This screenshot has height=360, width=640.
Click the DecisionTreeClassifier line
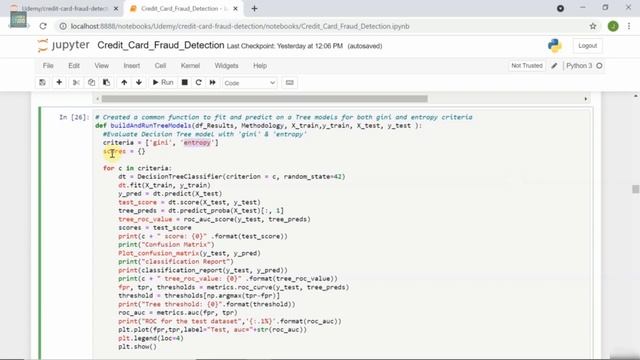tap(231, 177)
